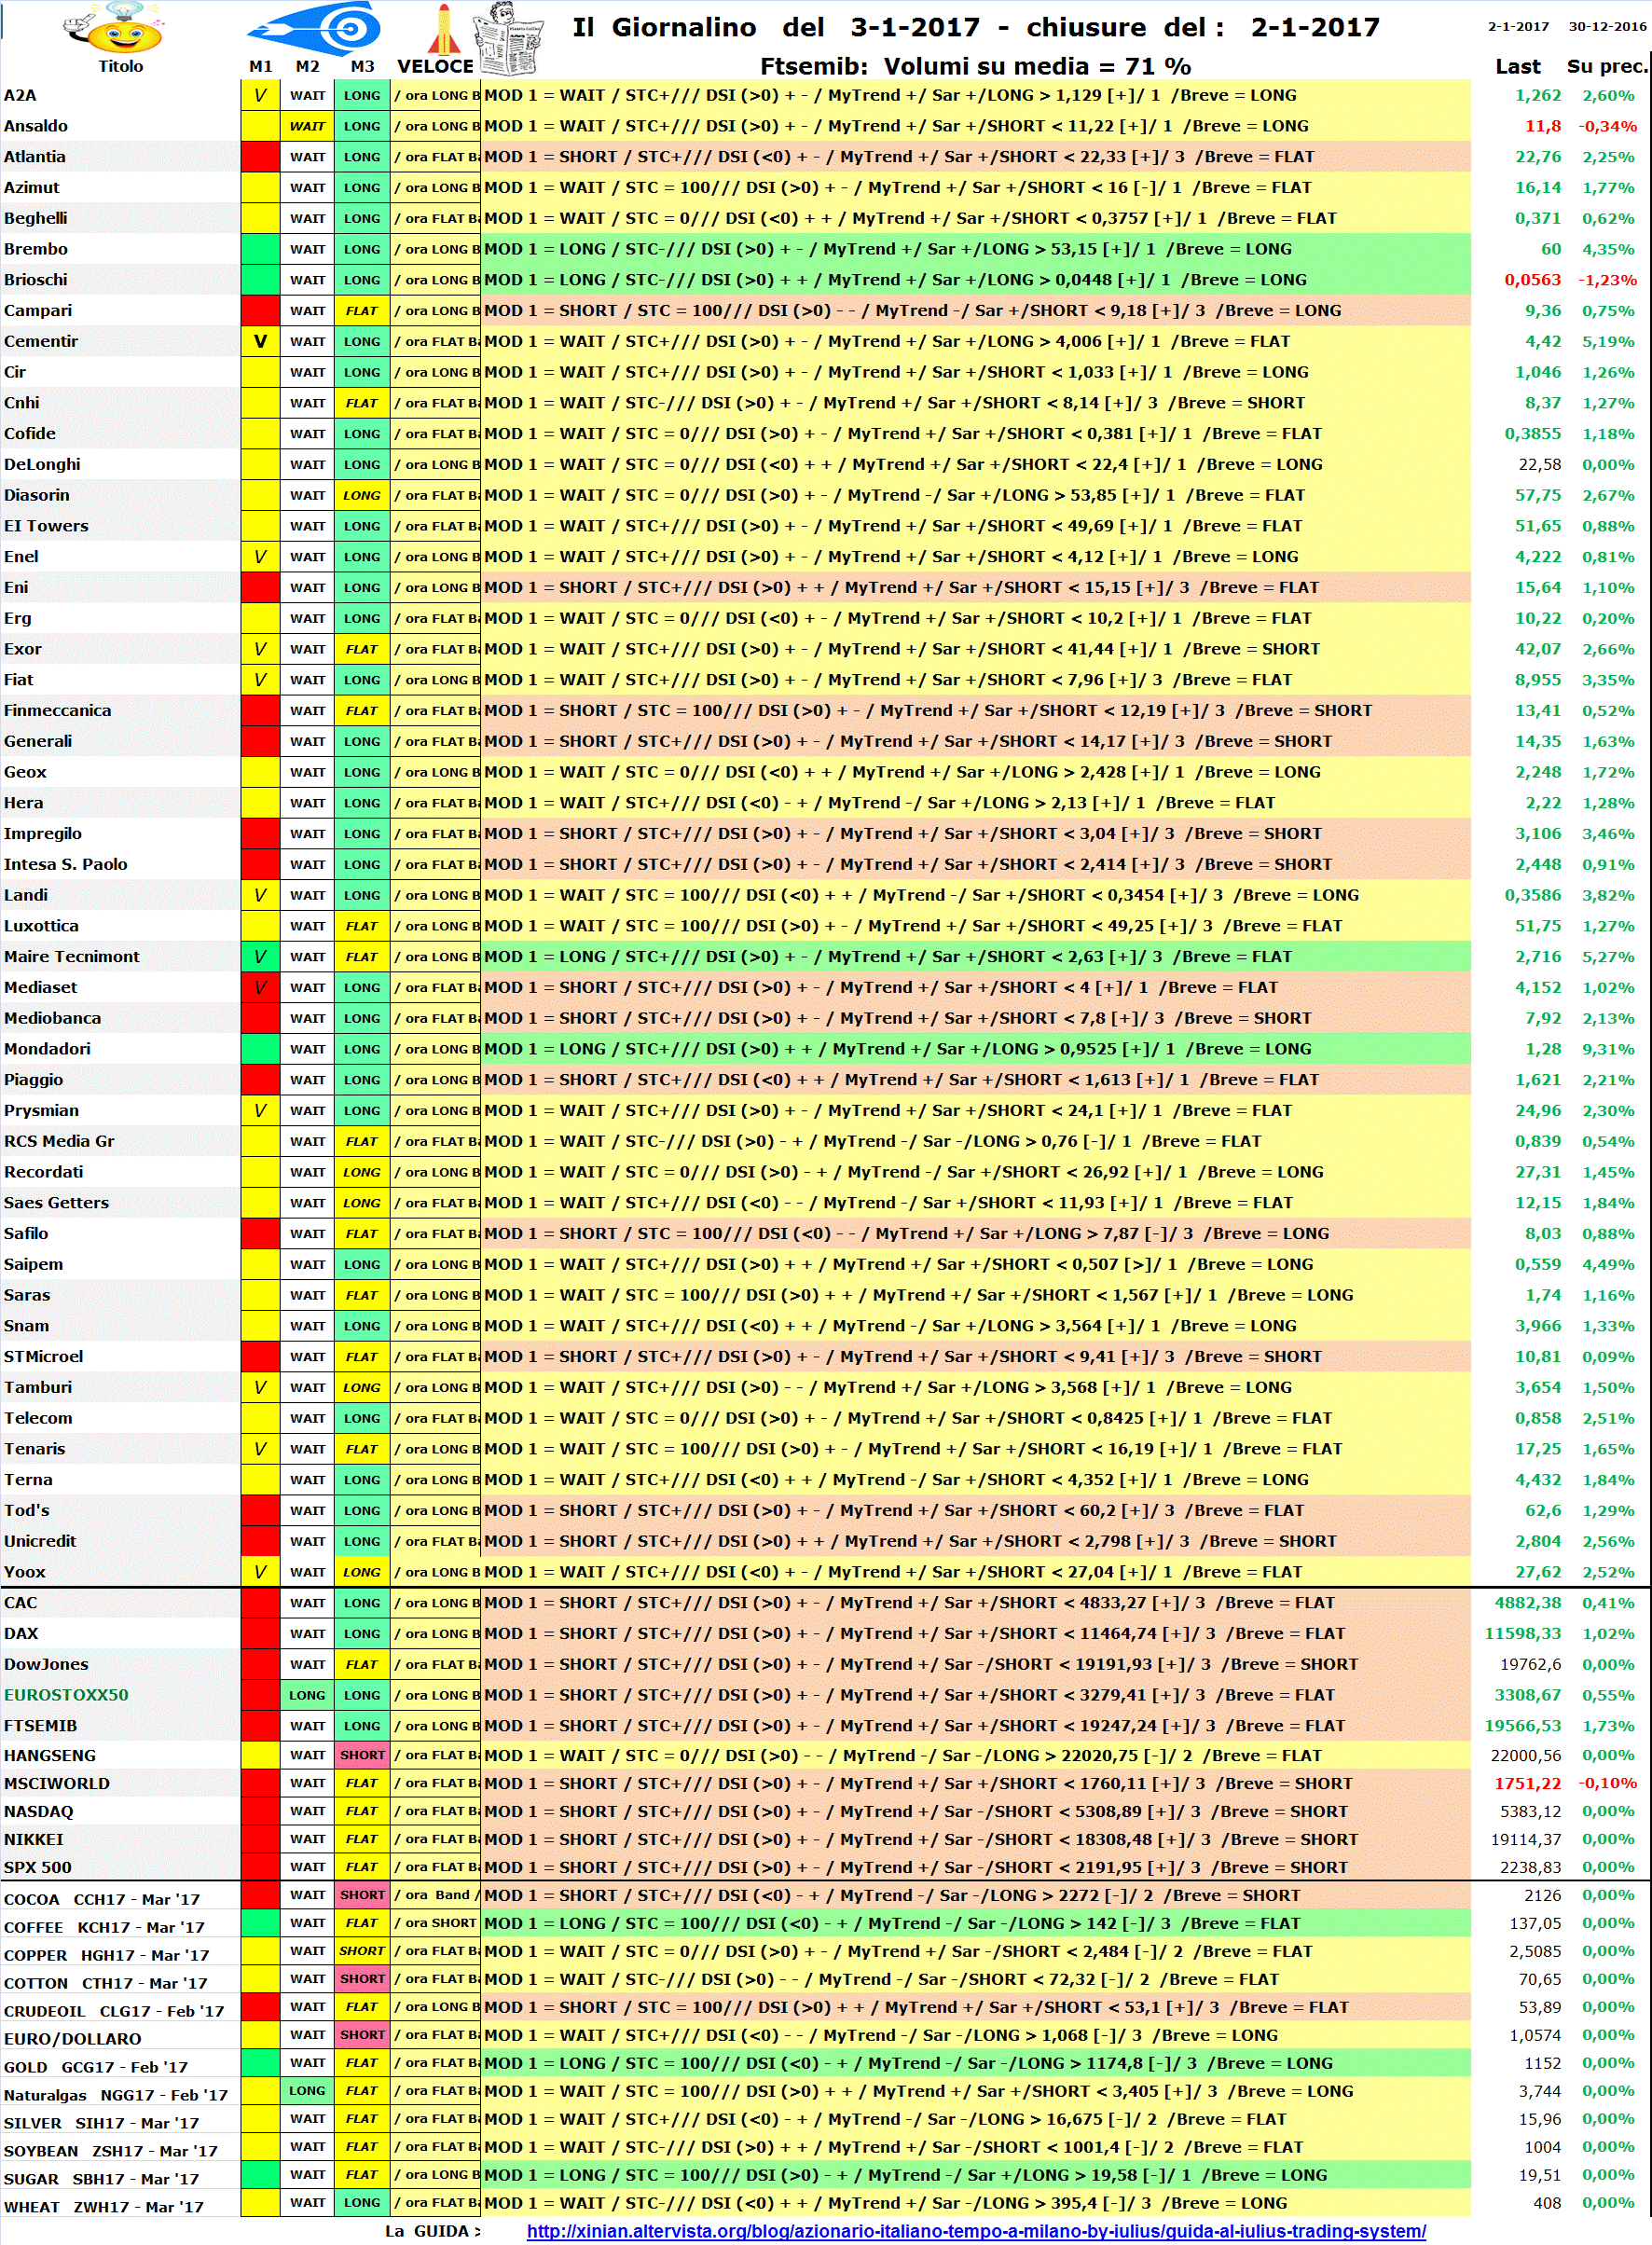This screenshot has width=1652, height=2245.
Task: Select the COFFEE KCH17 row title
Action: pyautogui.click(x=103, y=1927)
